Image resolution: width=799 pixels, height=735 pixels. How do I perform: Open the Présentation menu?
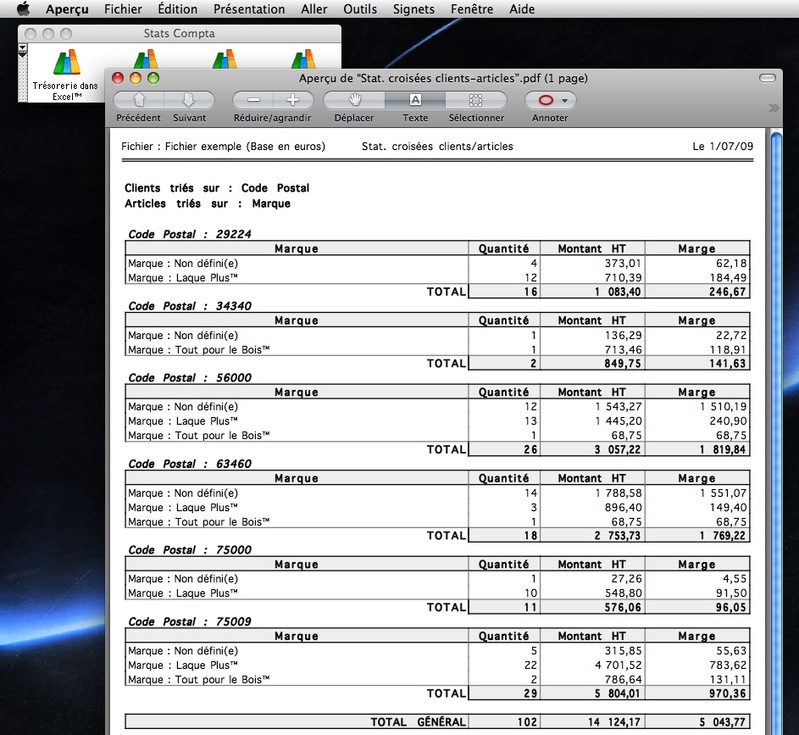point(249,9)
